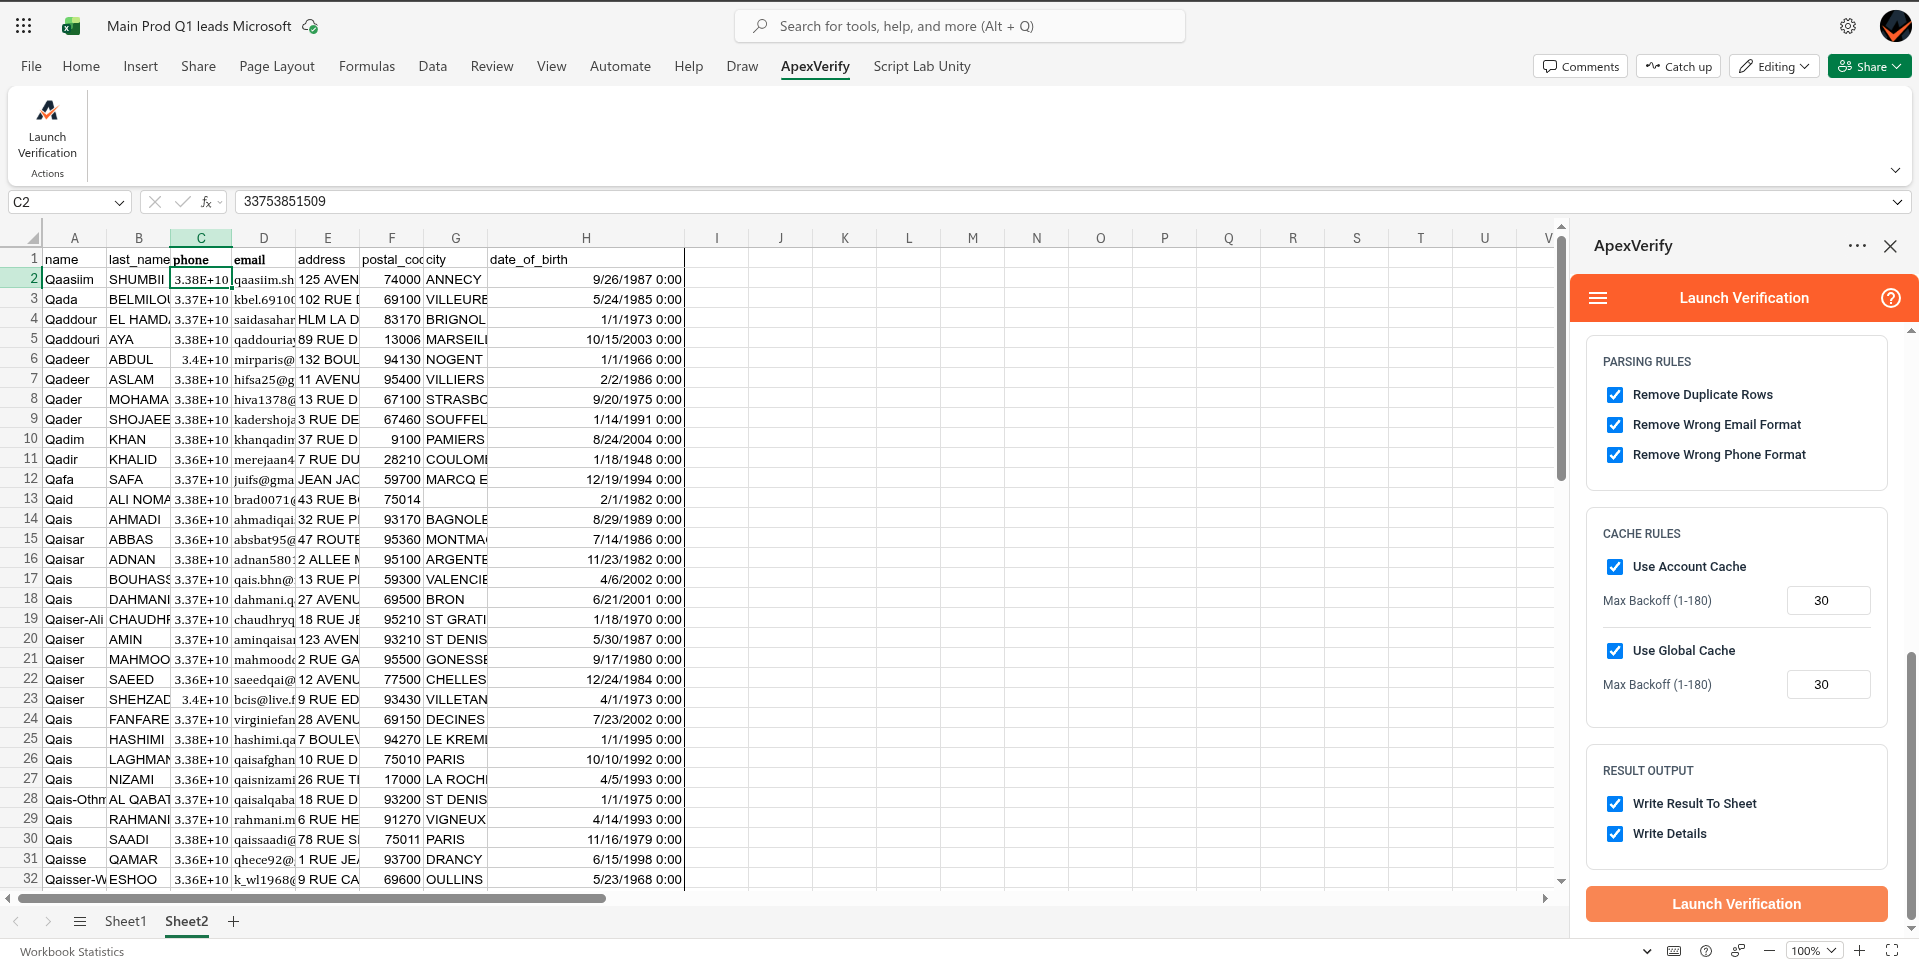Switch to the Sheet1 tab

click(125, 921)
